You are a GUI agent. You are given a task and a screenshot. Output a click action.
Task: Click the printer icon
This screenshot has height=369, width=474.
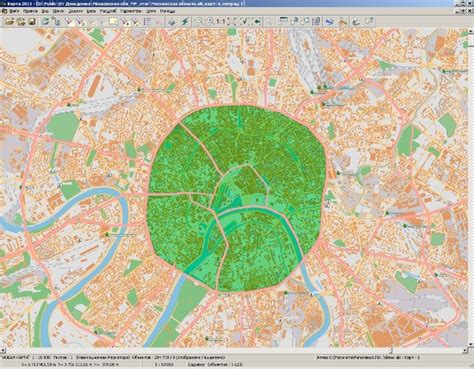[172, 22]
